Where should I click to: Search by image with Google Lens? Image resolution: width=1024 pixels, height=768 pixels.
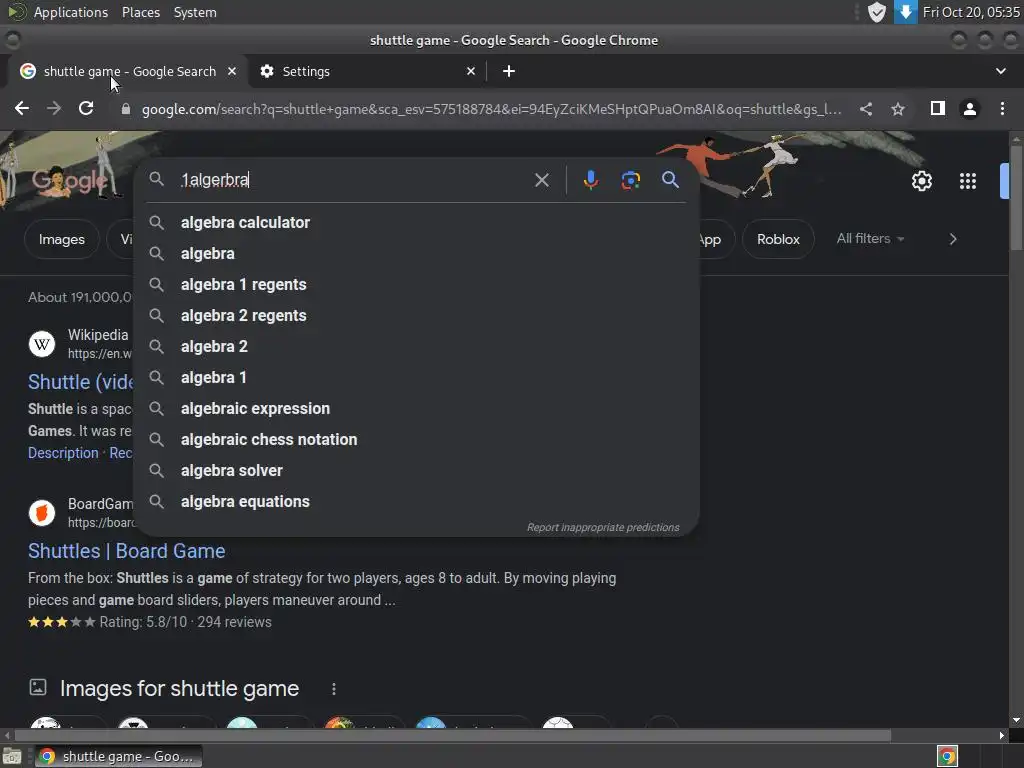(x=630, y=180)
